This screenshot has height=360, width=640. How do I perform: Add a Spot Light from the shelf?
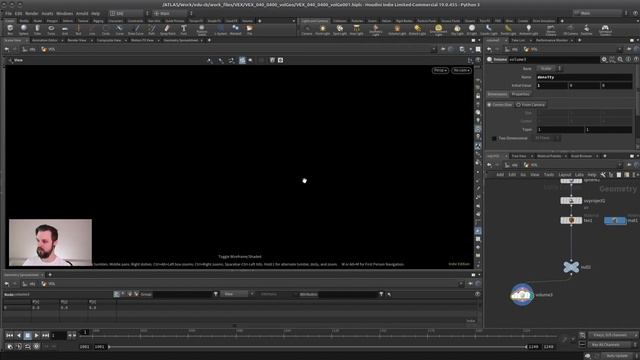pos(340,29)
